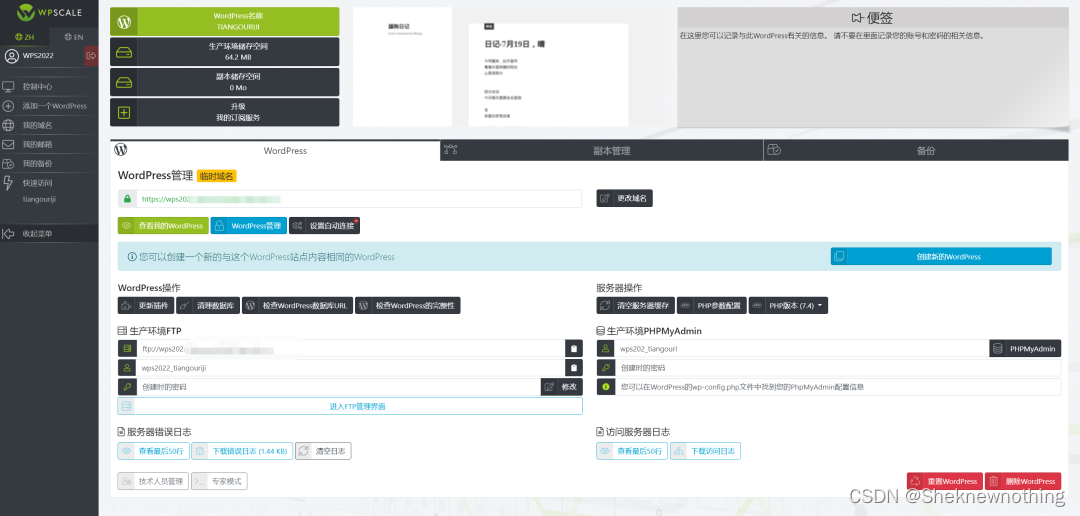Click the WPScale logo

click(49, 12)
